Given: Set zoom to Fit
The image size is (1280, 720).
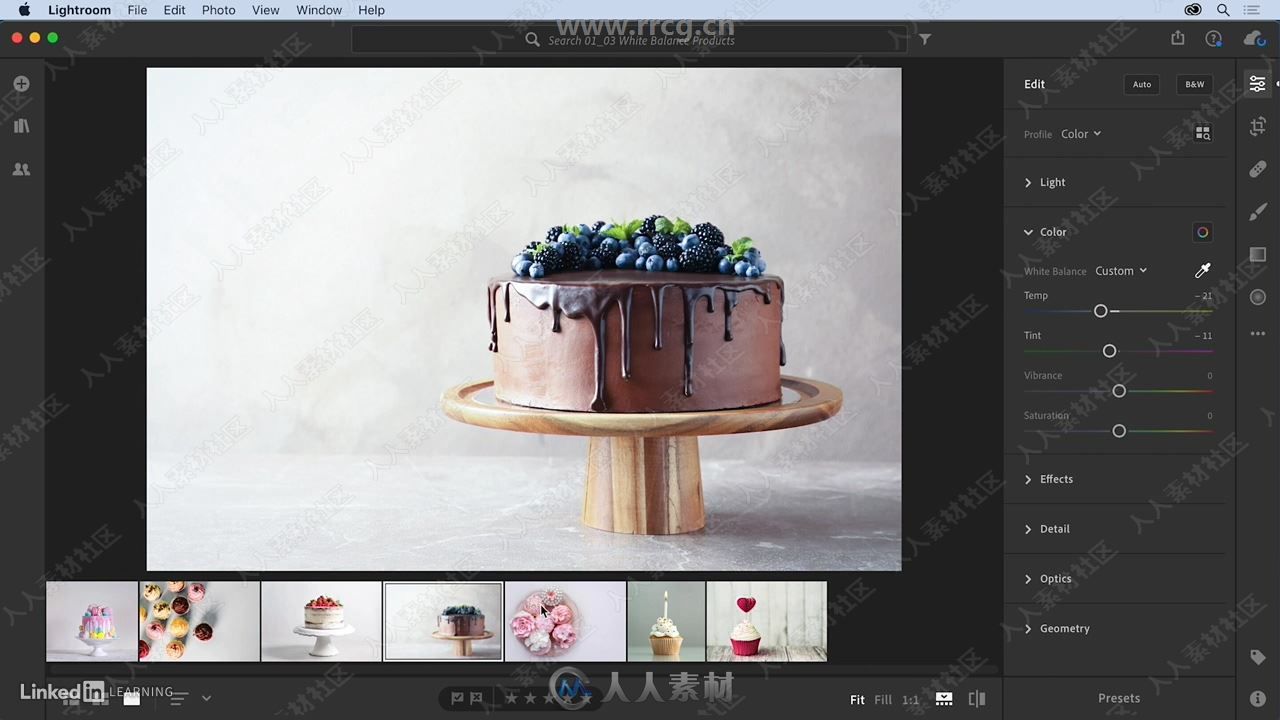Looking at the screenshot, I should tap(857, 700).
